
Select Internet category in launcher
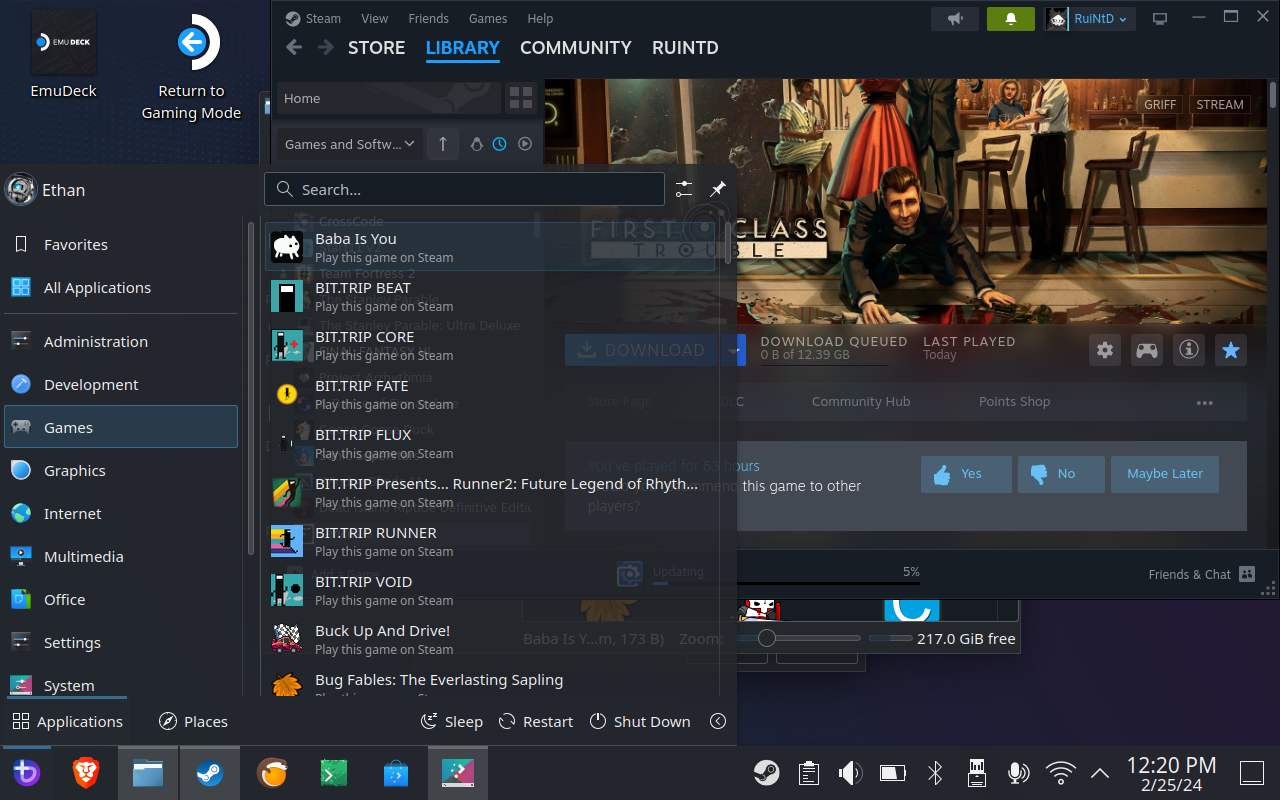(x=121, y=513)
